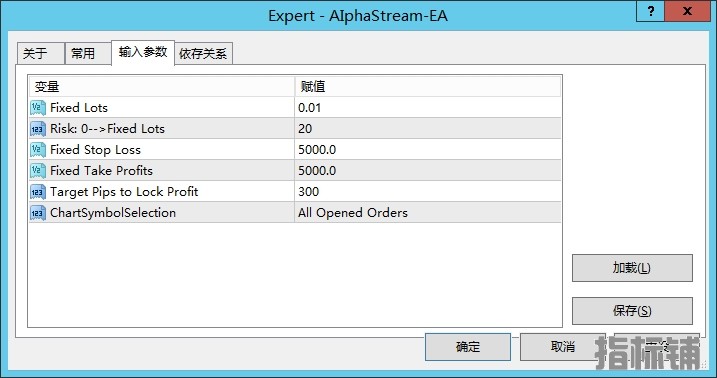Click the Target Pips to Lock Profit icon
717x378 pixels.
click(38, 192)
